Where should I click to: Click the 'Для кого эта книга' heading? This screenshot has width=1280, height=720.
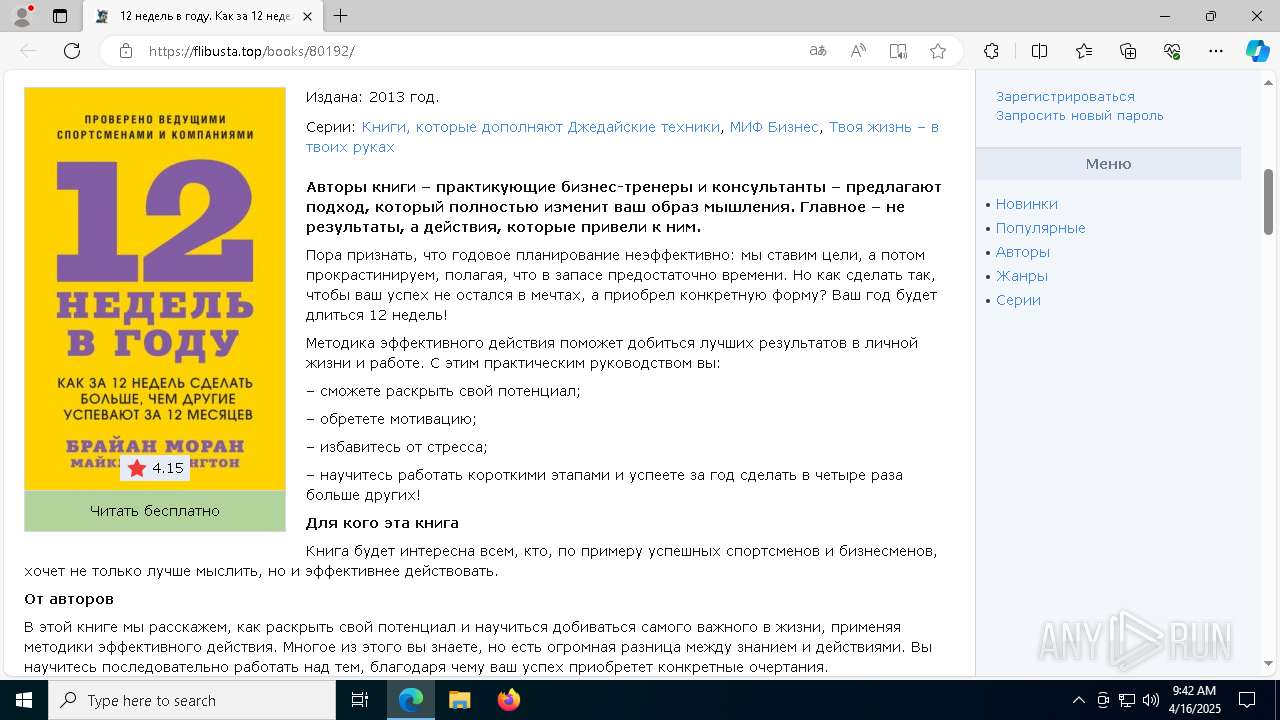382,523
